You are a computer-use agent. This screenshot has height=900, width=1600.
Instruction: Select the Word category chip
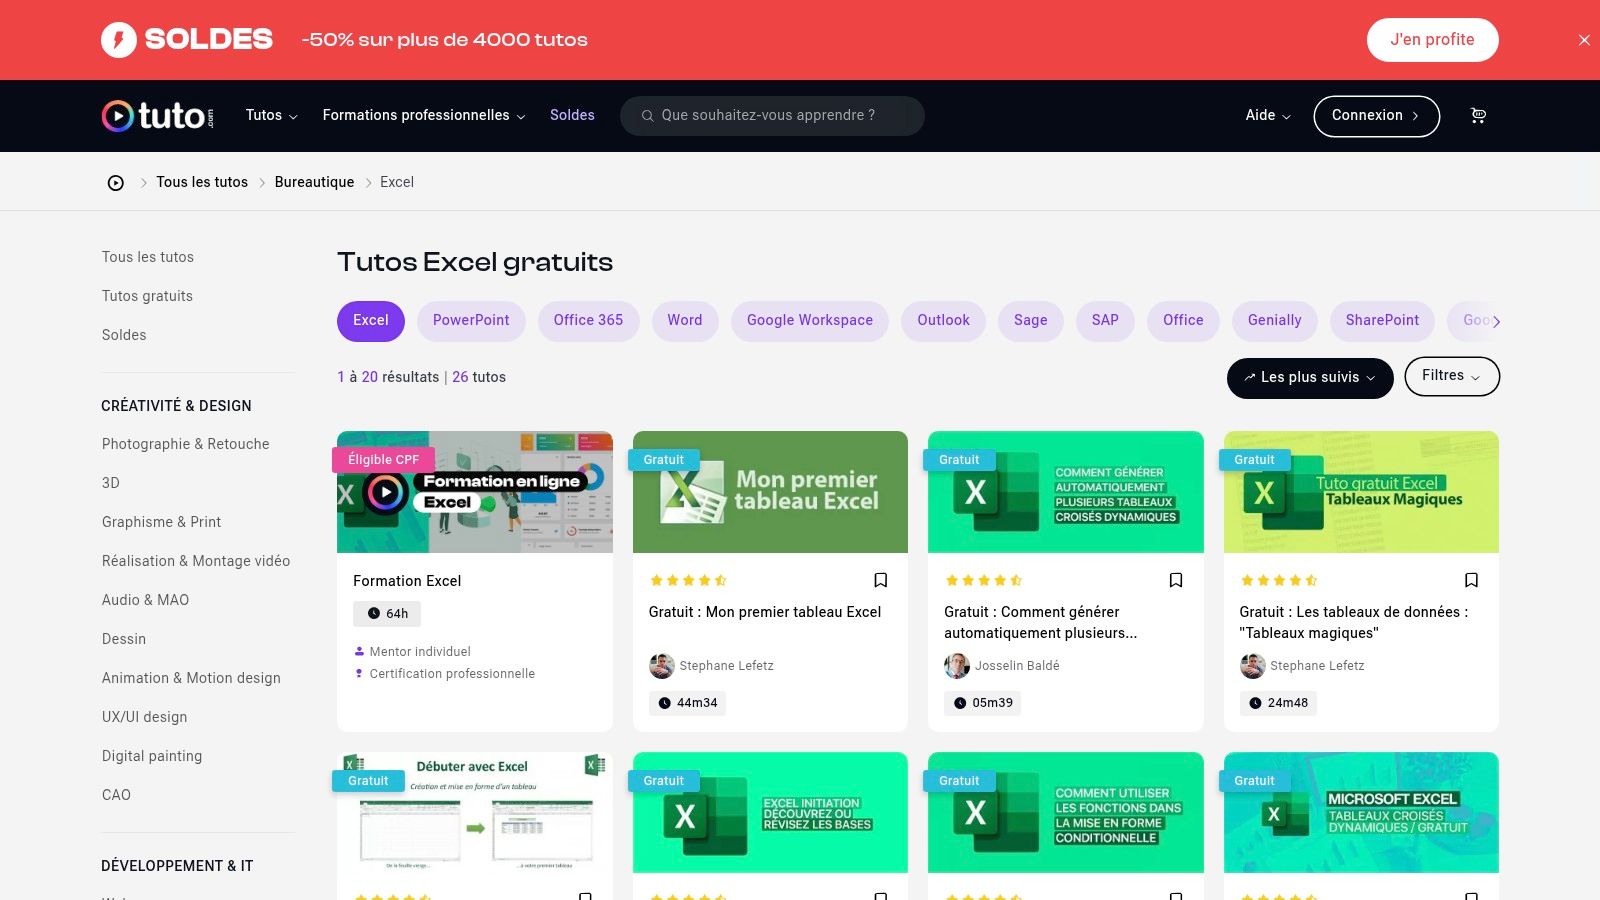click(x=685, y=321)
